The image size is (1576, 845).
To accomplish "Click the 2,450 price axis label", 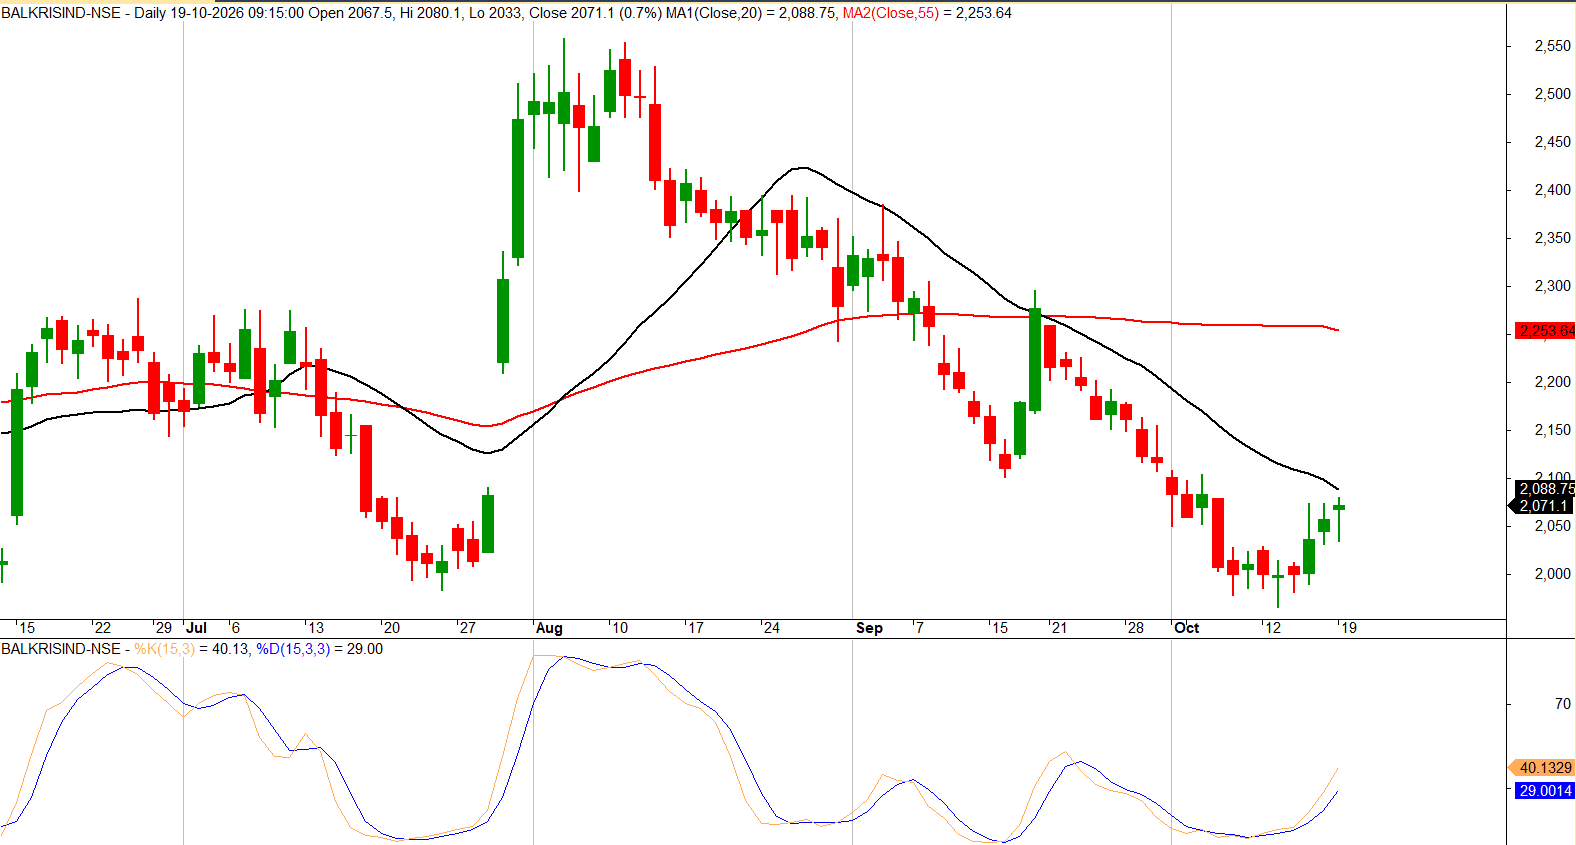I will 1552,142.
